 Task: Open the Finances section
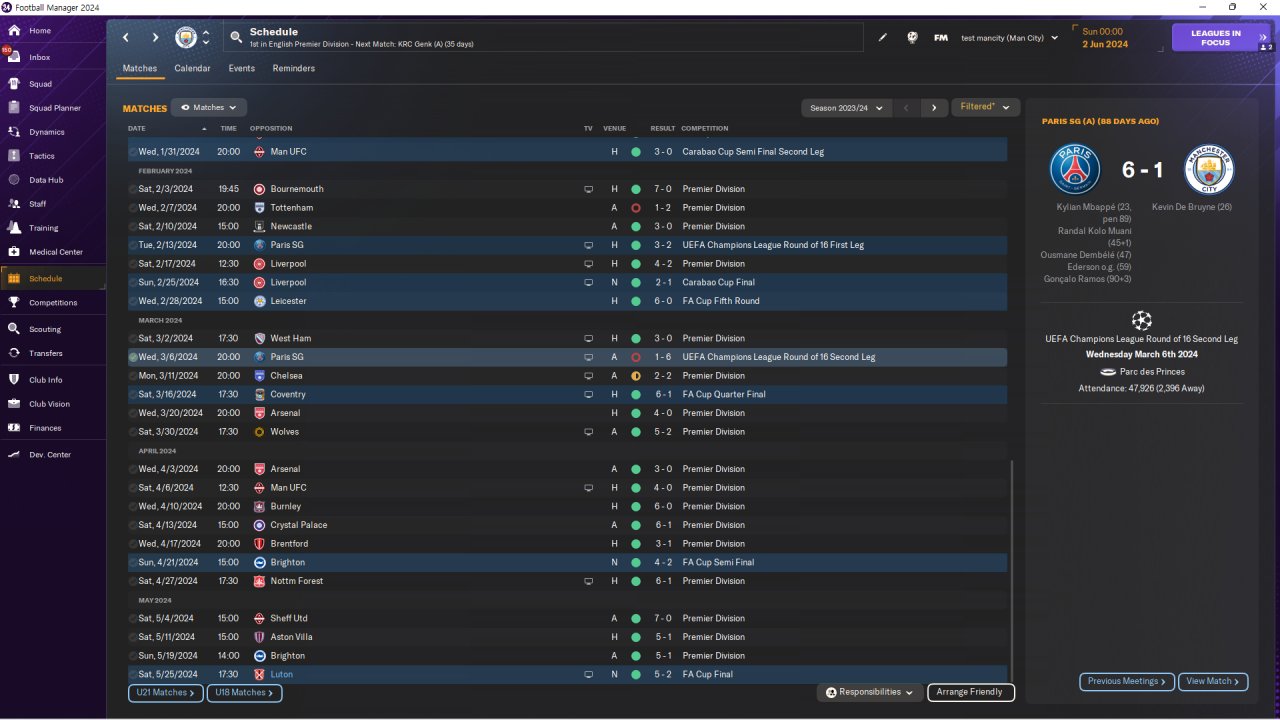pos(45,428)
